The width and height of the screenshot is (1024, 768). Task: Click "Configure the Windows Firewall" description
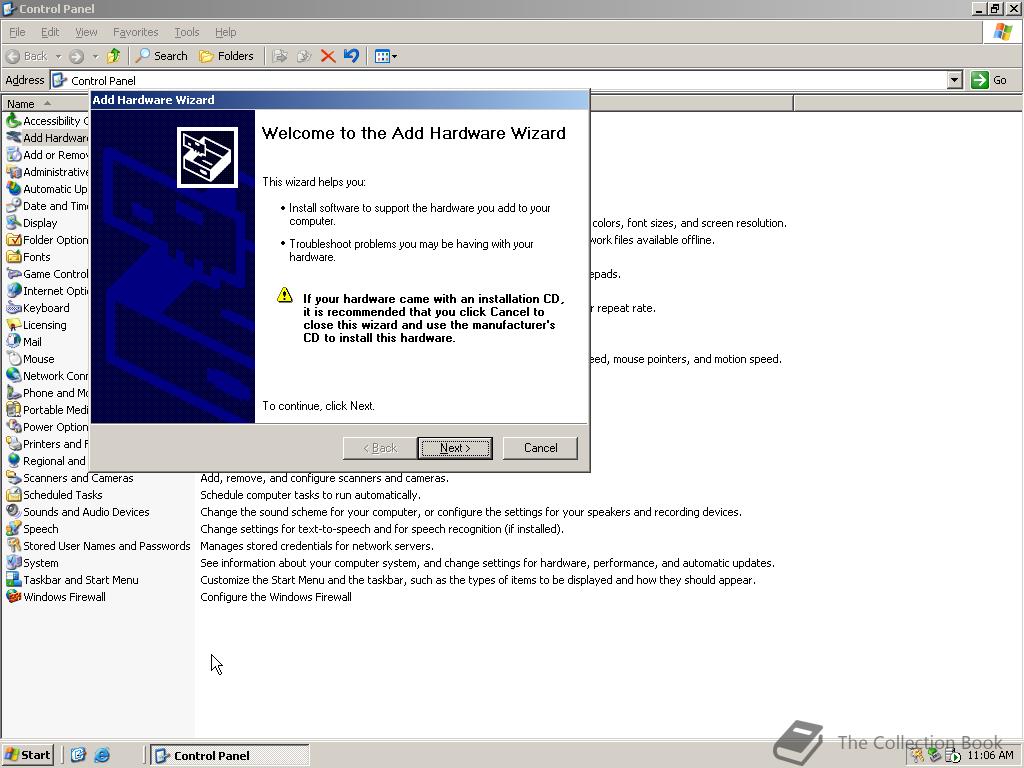276,597
